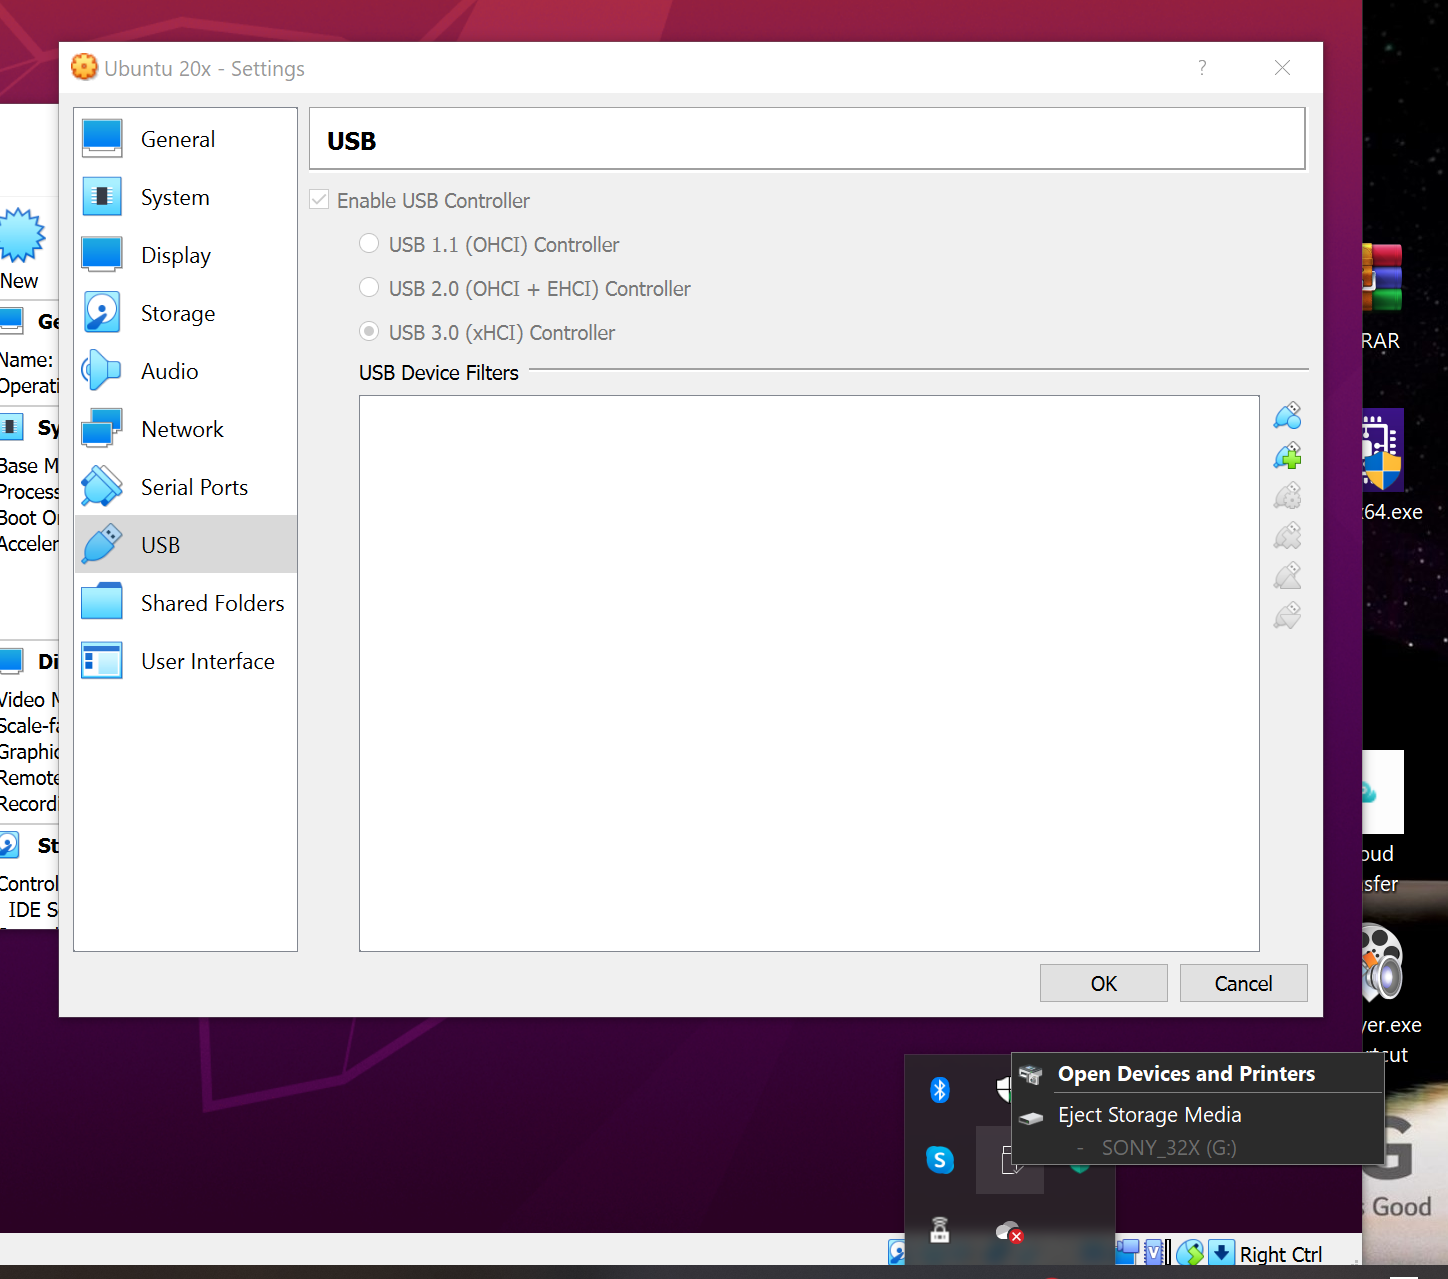Viewport: 1448px width, 1279px height.
Task: Choose USB 2.0 (OHCI + EHCI) Controller
Action: (370, 288)
